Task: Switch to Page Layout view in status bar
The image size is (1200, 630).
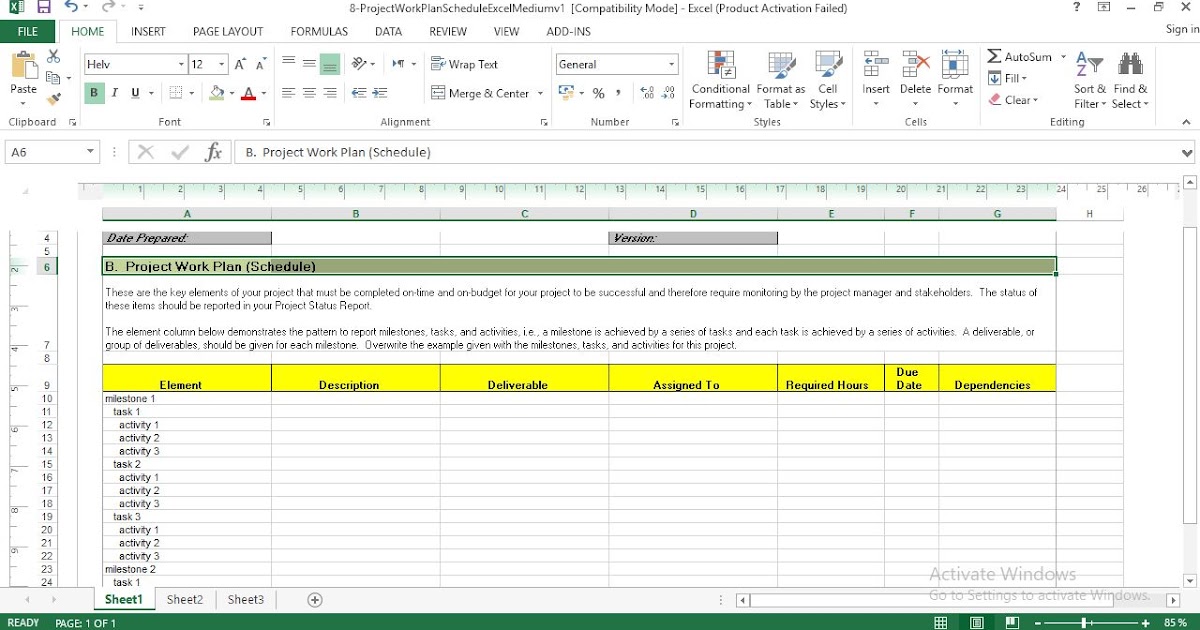Action: click(977, 622)
